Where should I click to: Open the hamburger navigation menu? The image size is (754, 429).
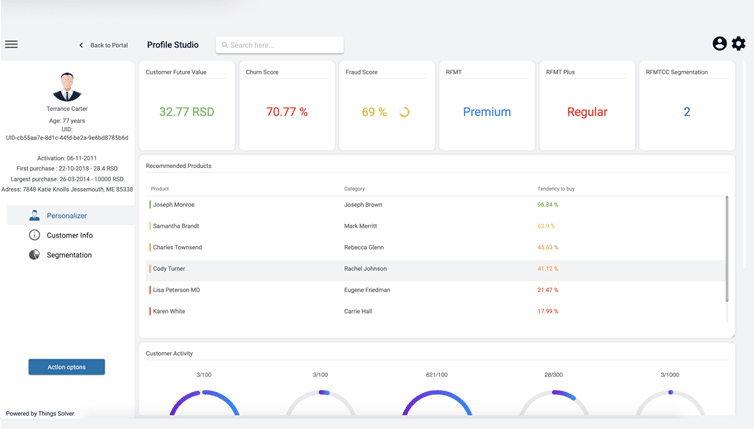12,44
